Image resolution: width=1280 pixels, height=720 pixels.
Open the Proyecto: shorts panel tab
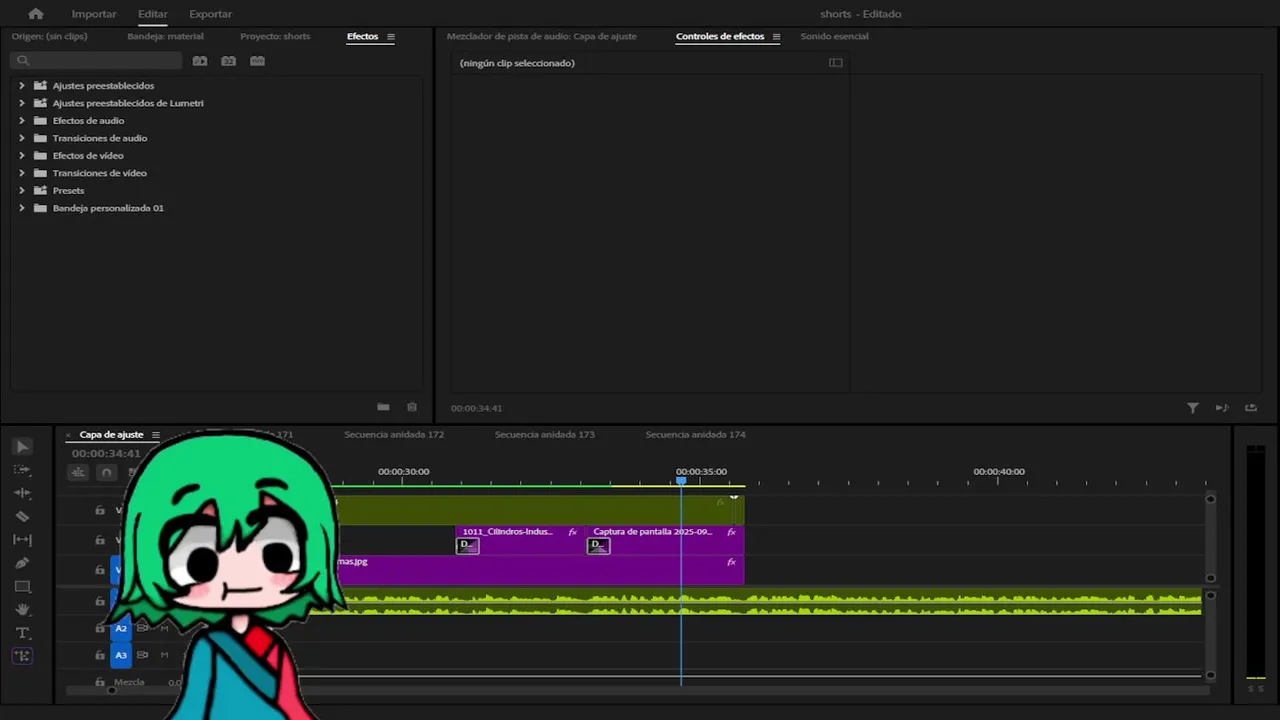tap(275, 36)
